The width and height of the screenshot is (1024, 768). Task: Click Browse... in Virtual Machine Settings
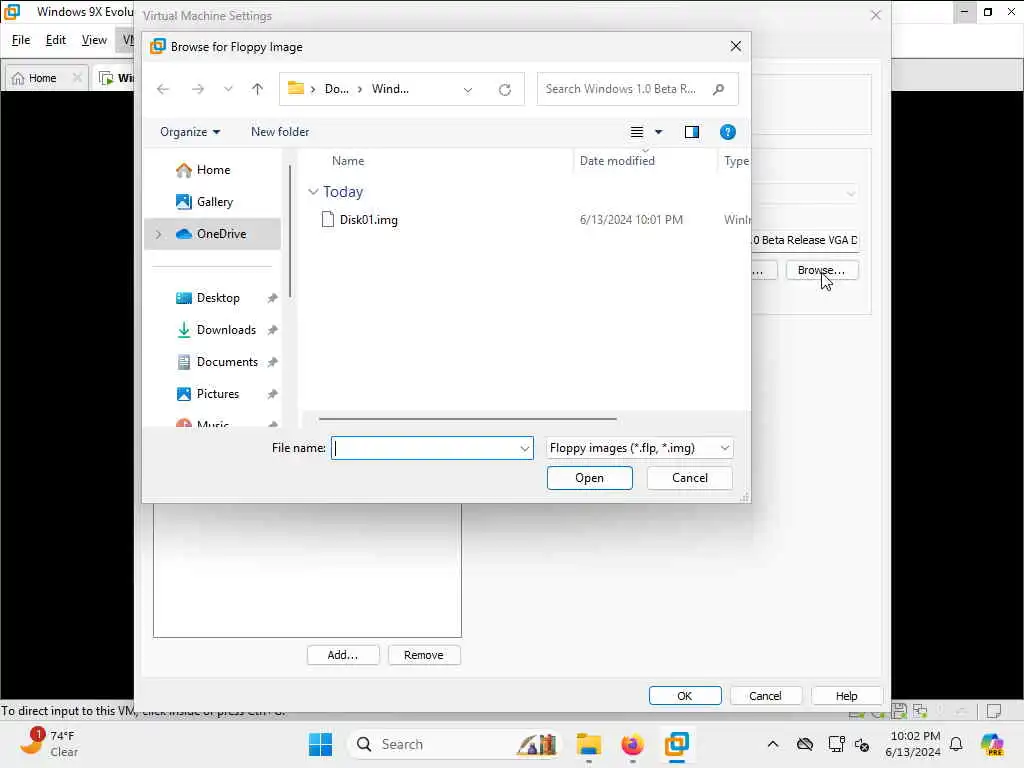(x=822, y=270)
